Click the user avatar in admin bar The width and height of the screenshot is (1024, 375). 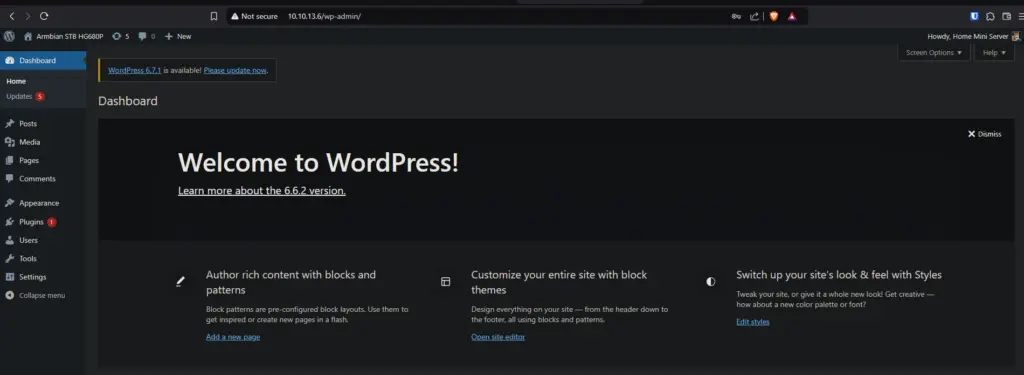(x=1016, y=37)
